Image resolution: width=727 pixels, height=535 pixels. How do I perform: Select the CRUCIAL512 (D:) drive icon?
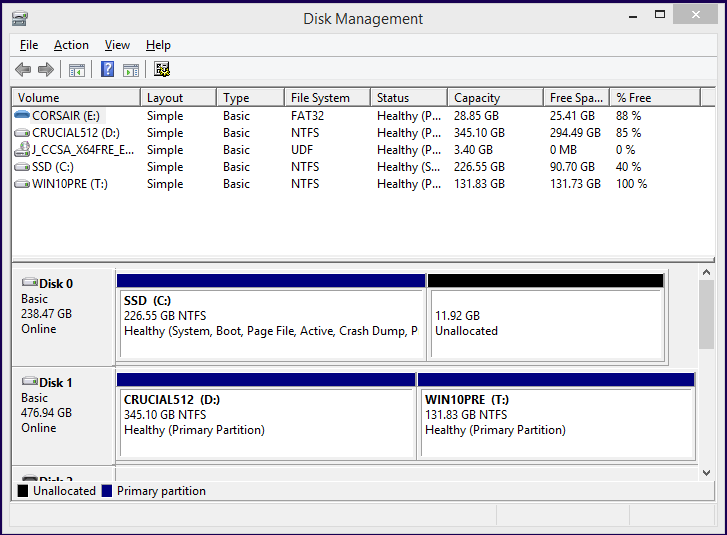point(22,133)
